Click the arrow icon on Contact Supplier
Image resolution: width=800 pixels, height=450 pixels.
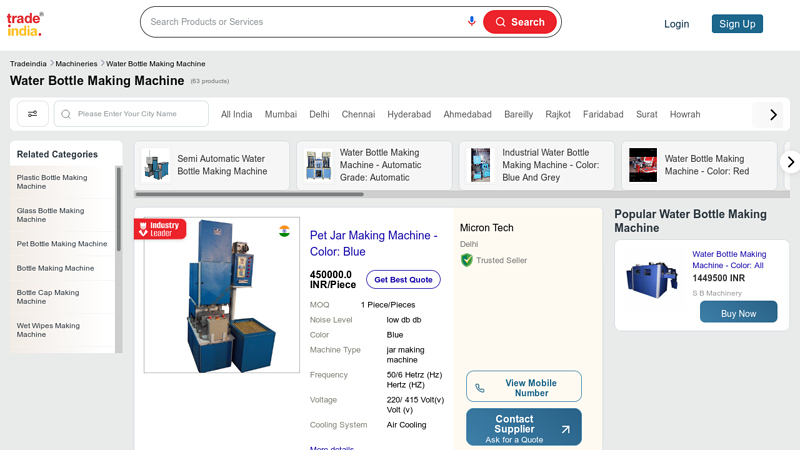[565, 430]
